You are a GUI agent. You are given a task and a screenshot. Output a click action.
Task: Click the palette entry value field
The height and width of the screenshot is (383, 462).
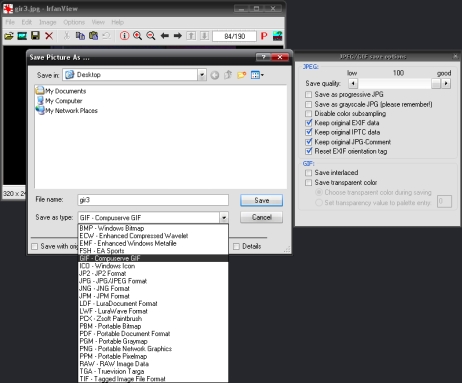[x=444, y=201]
